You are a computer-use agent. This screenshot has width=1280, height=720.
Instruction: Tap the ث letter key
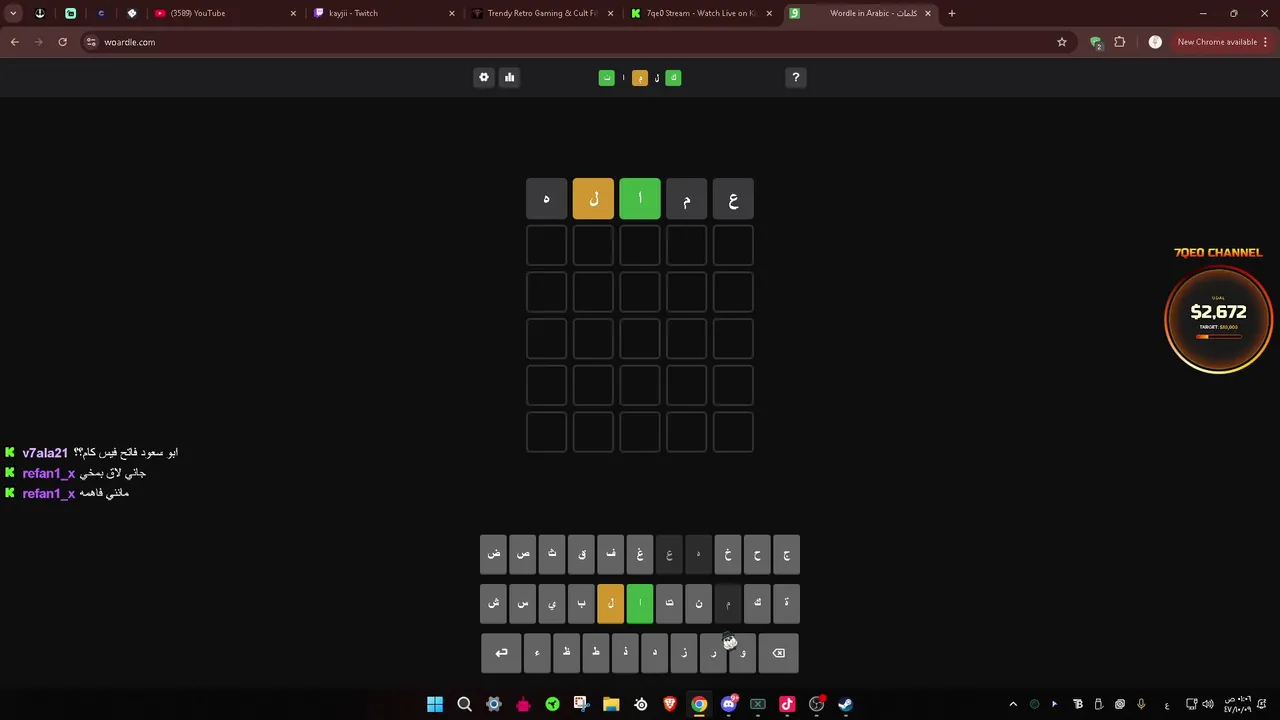point(552,554)
